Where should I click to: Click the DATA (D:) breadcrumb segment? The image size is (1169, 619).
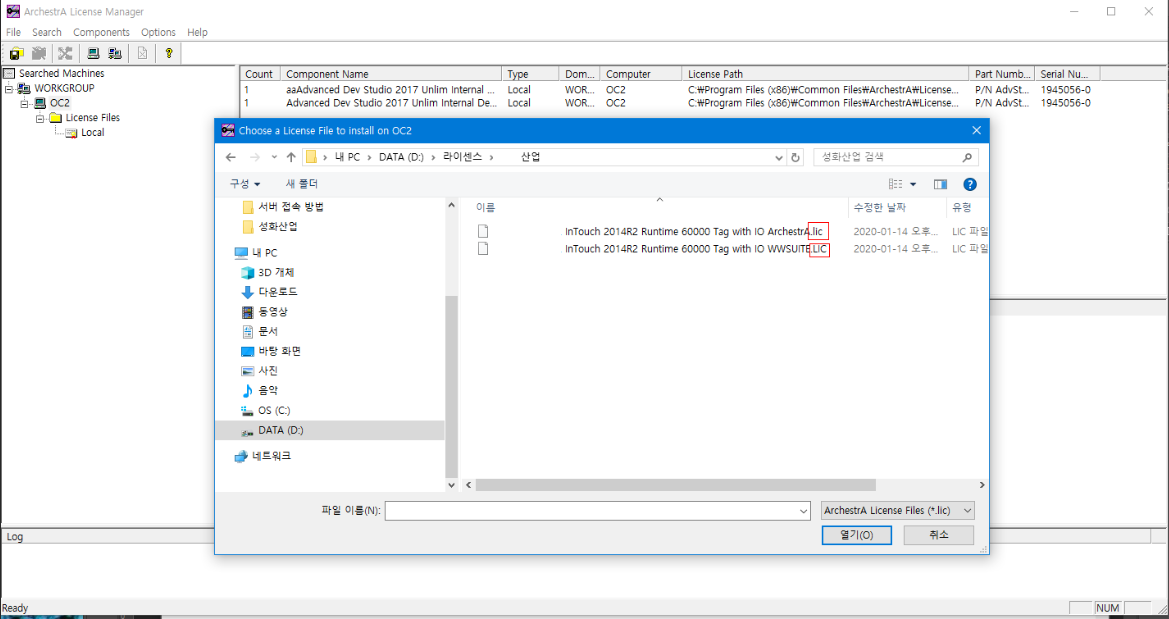(401, 157)
